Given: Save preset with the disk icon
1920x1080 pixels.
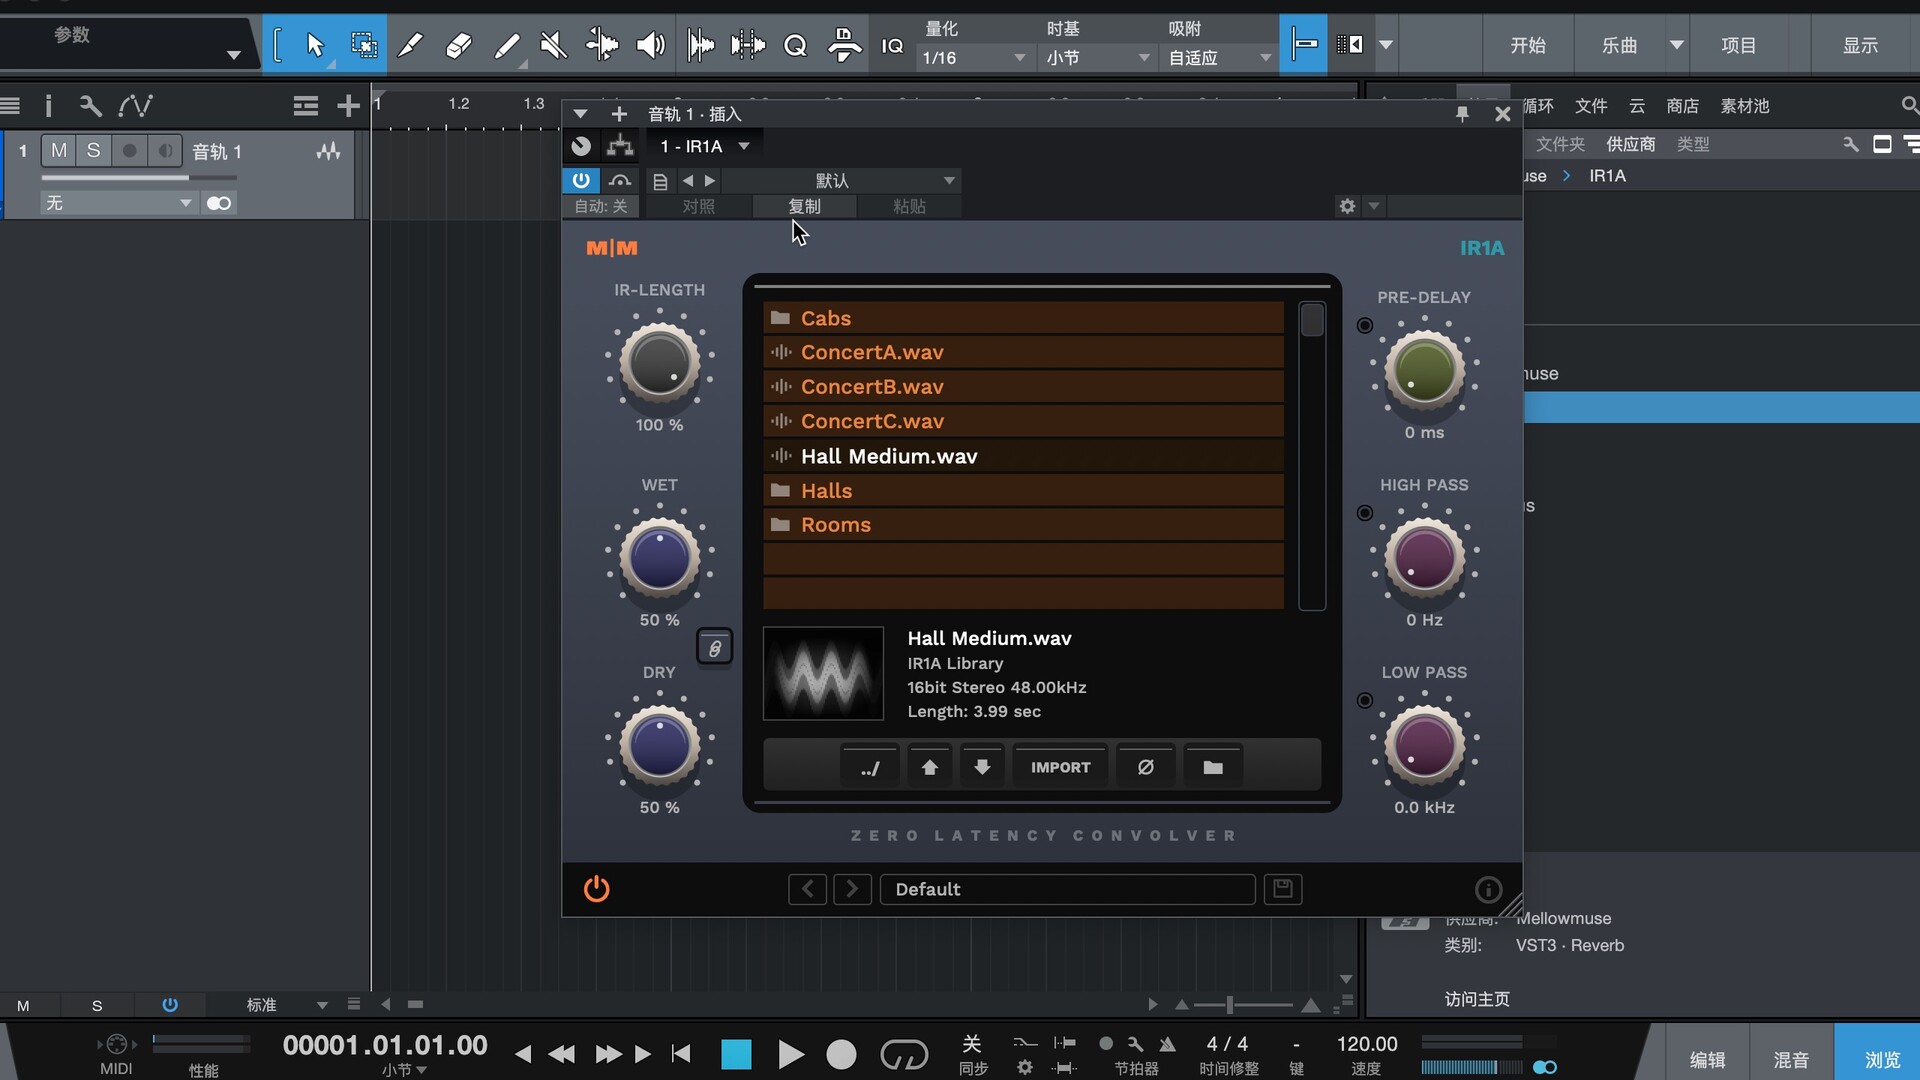Looking at the screenshot, I should (1283, 889).
